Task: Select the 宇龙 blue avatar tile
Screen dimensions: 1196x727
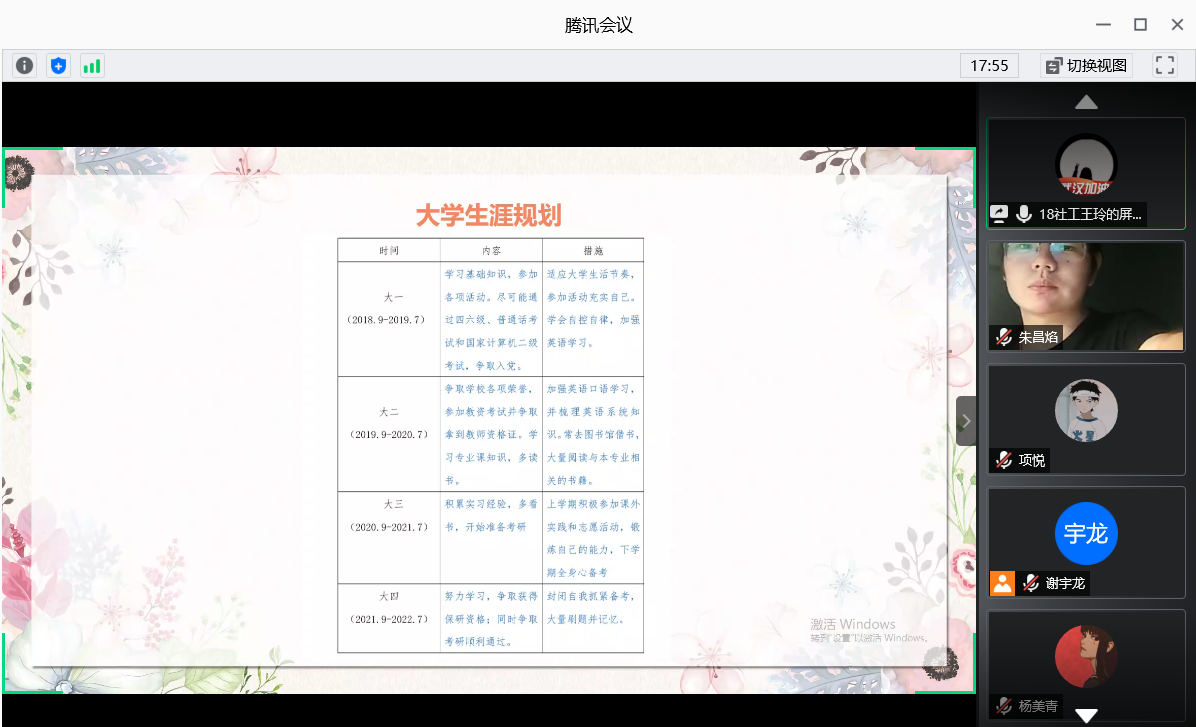Action: pos(1086,533)
